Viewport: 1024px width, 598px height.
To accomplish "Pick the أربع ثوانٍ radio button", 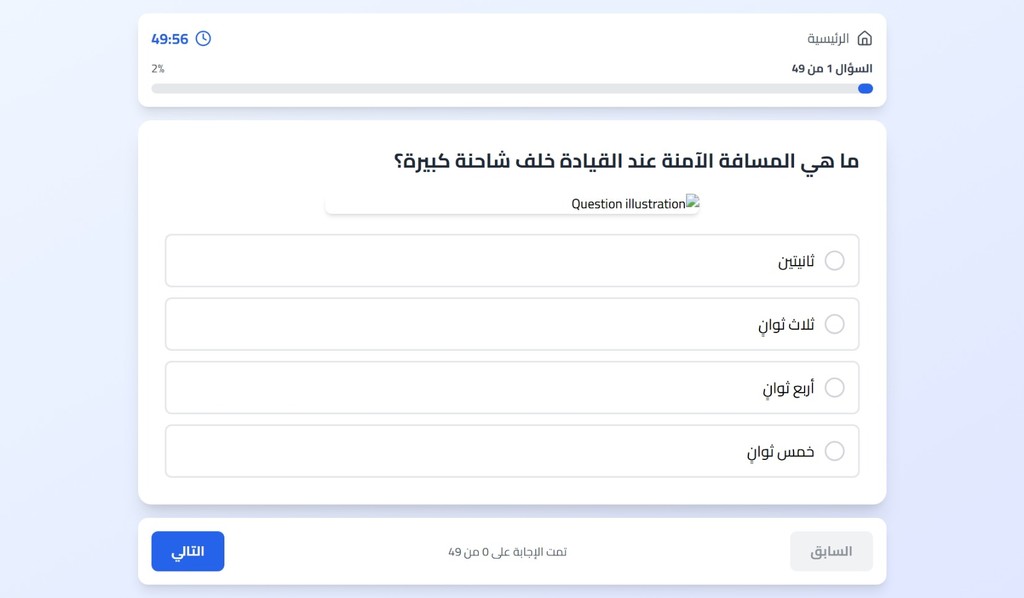I will click(x=835, y=388).
